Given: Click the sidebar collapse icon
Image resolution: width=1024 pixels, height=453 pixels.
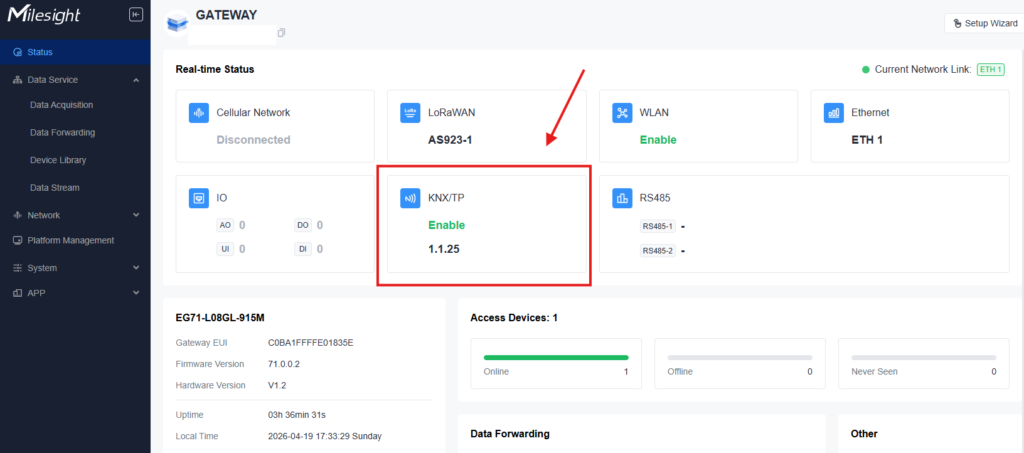Looking at the screenshot, I should coord(136,16).
